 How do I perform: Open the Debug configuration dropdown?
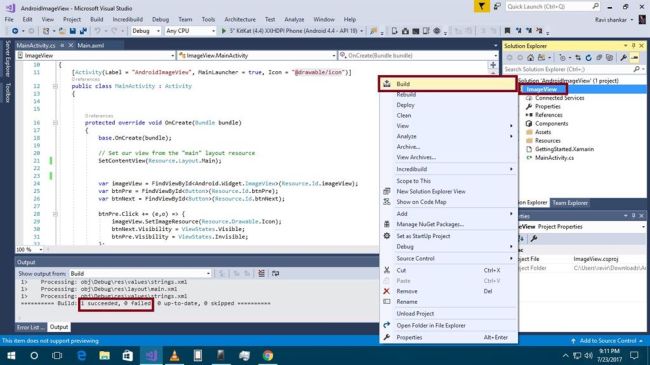146,31
